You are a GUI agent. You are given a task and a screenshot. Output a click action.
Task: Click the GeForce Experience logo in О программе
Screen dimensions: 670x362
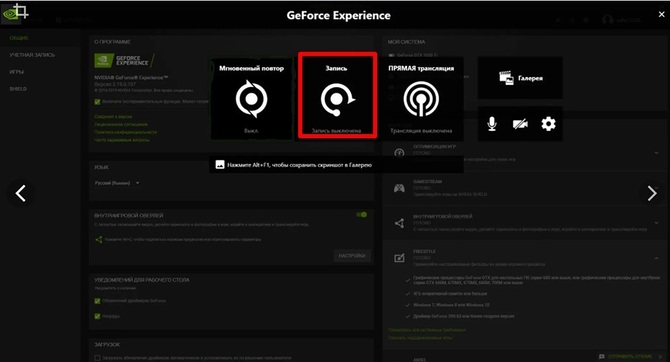(123, 61)
